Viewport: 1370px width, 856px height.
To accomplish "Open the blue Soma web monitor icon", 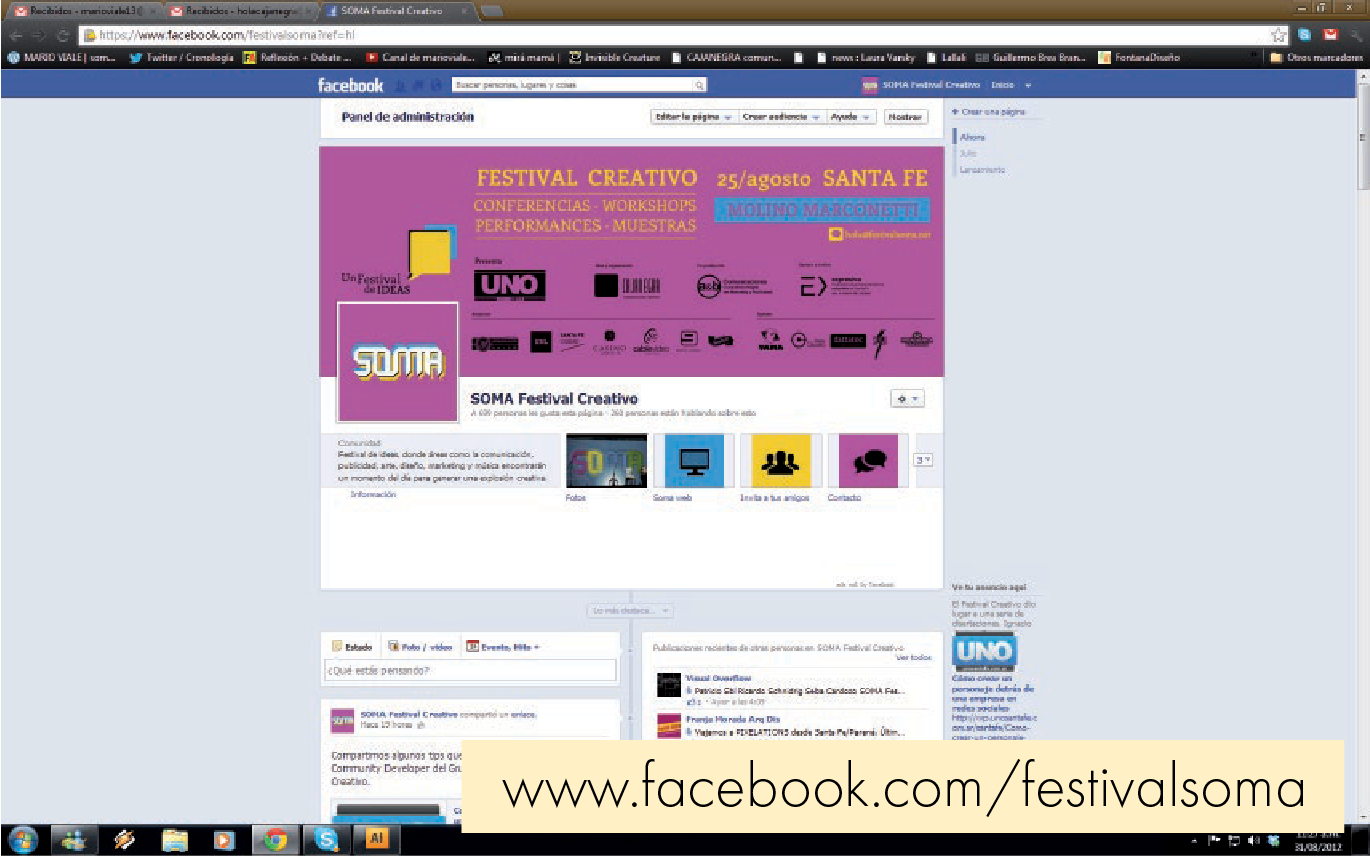I will [693, 460].
